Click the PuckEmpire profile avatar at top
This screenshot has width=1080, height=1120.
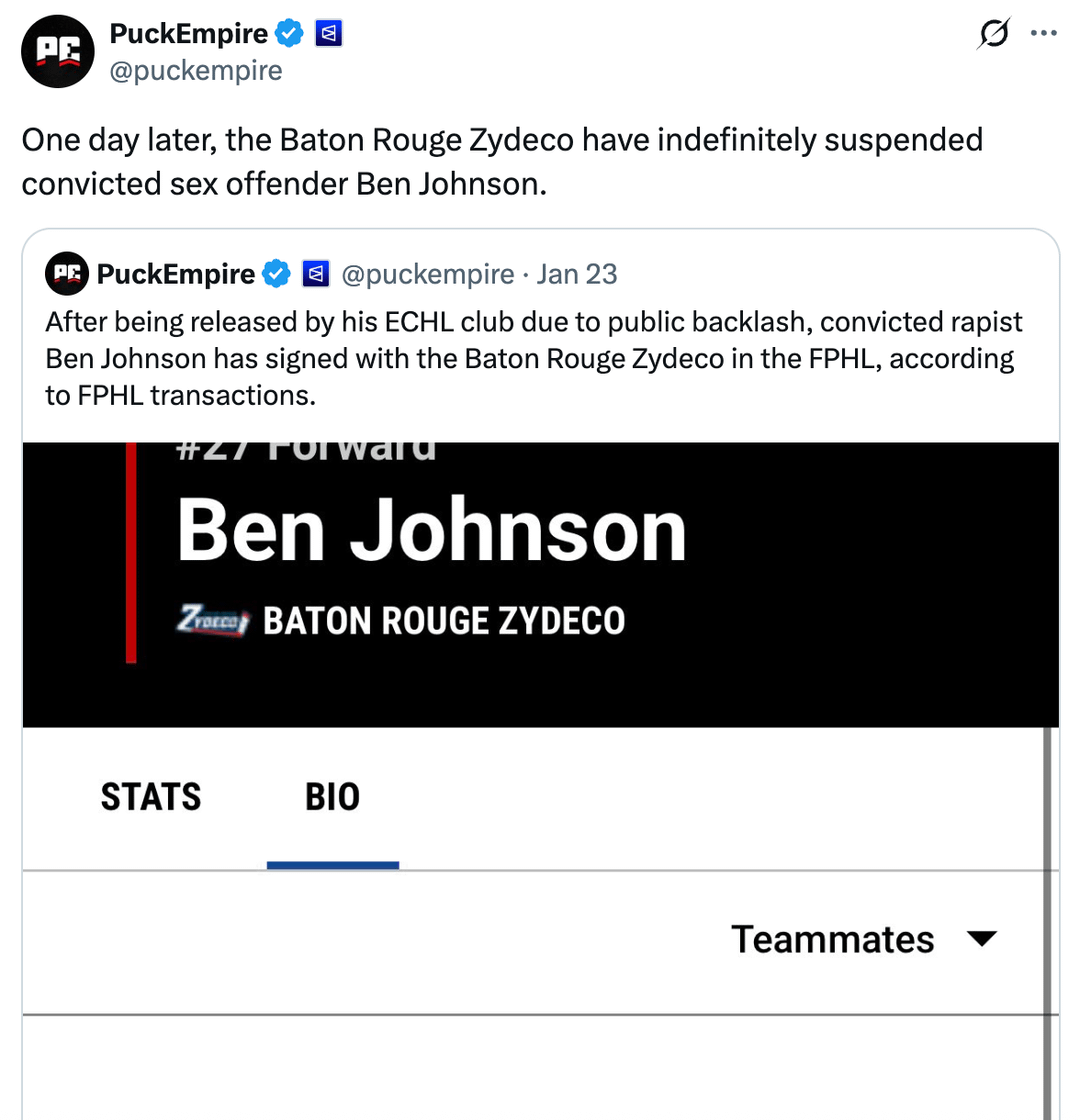(58, 53)
